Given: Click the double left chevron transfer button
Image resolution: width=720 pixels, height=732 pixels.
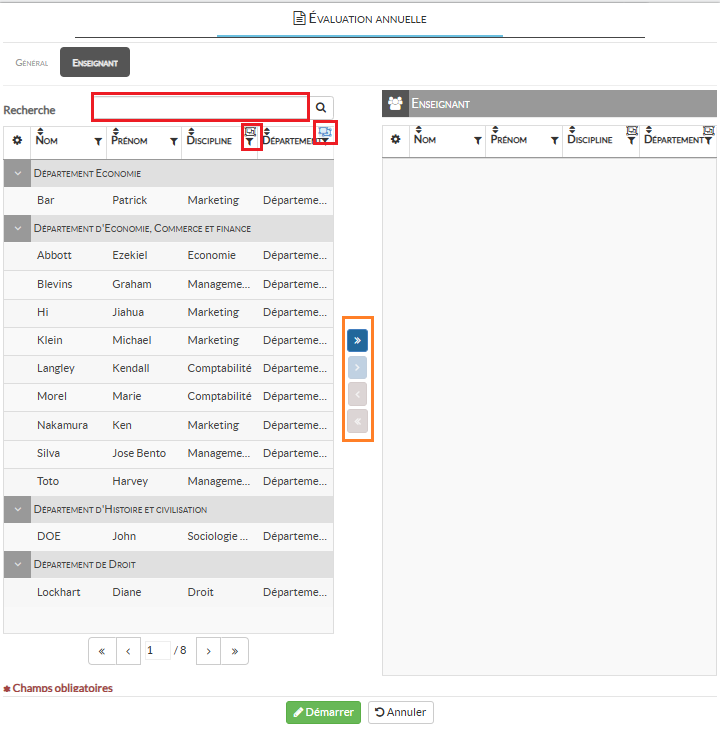Looking at the screenshot, I should pyautogui.click(x=357, y=421).
